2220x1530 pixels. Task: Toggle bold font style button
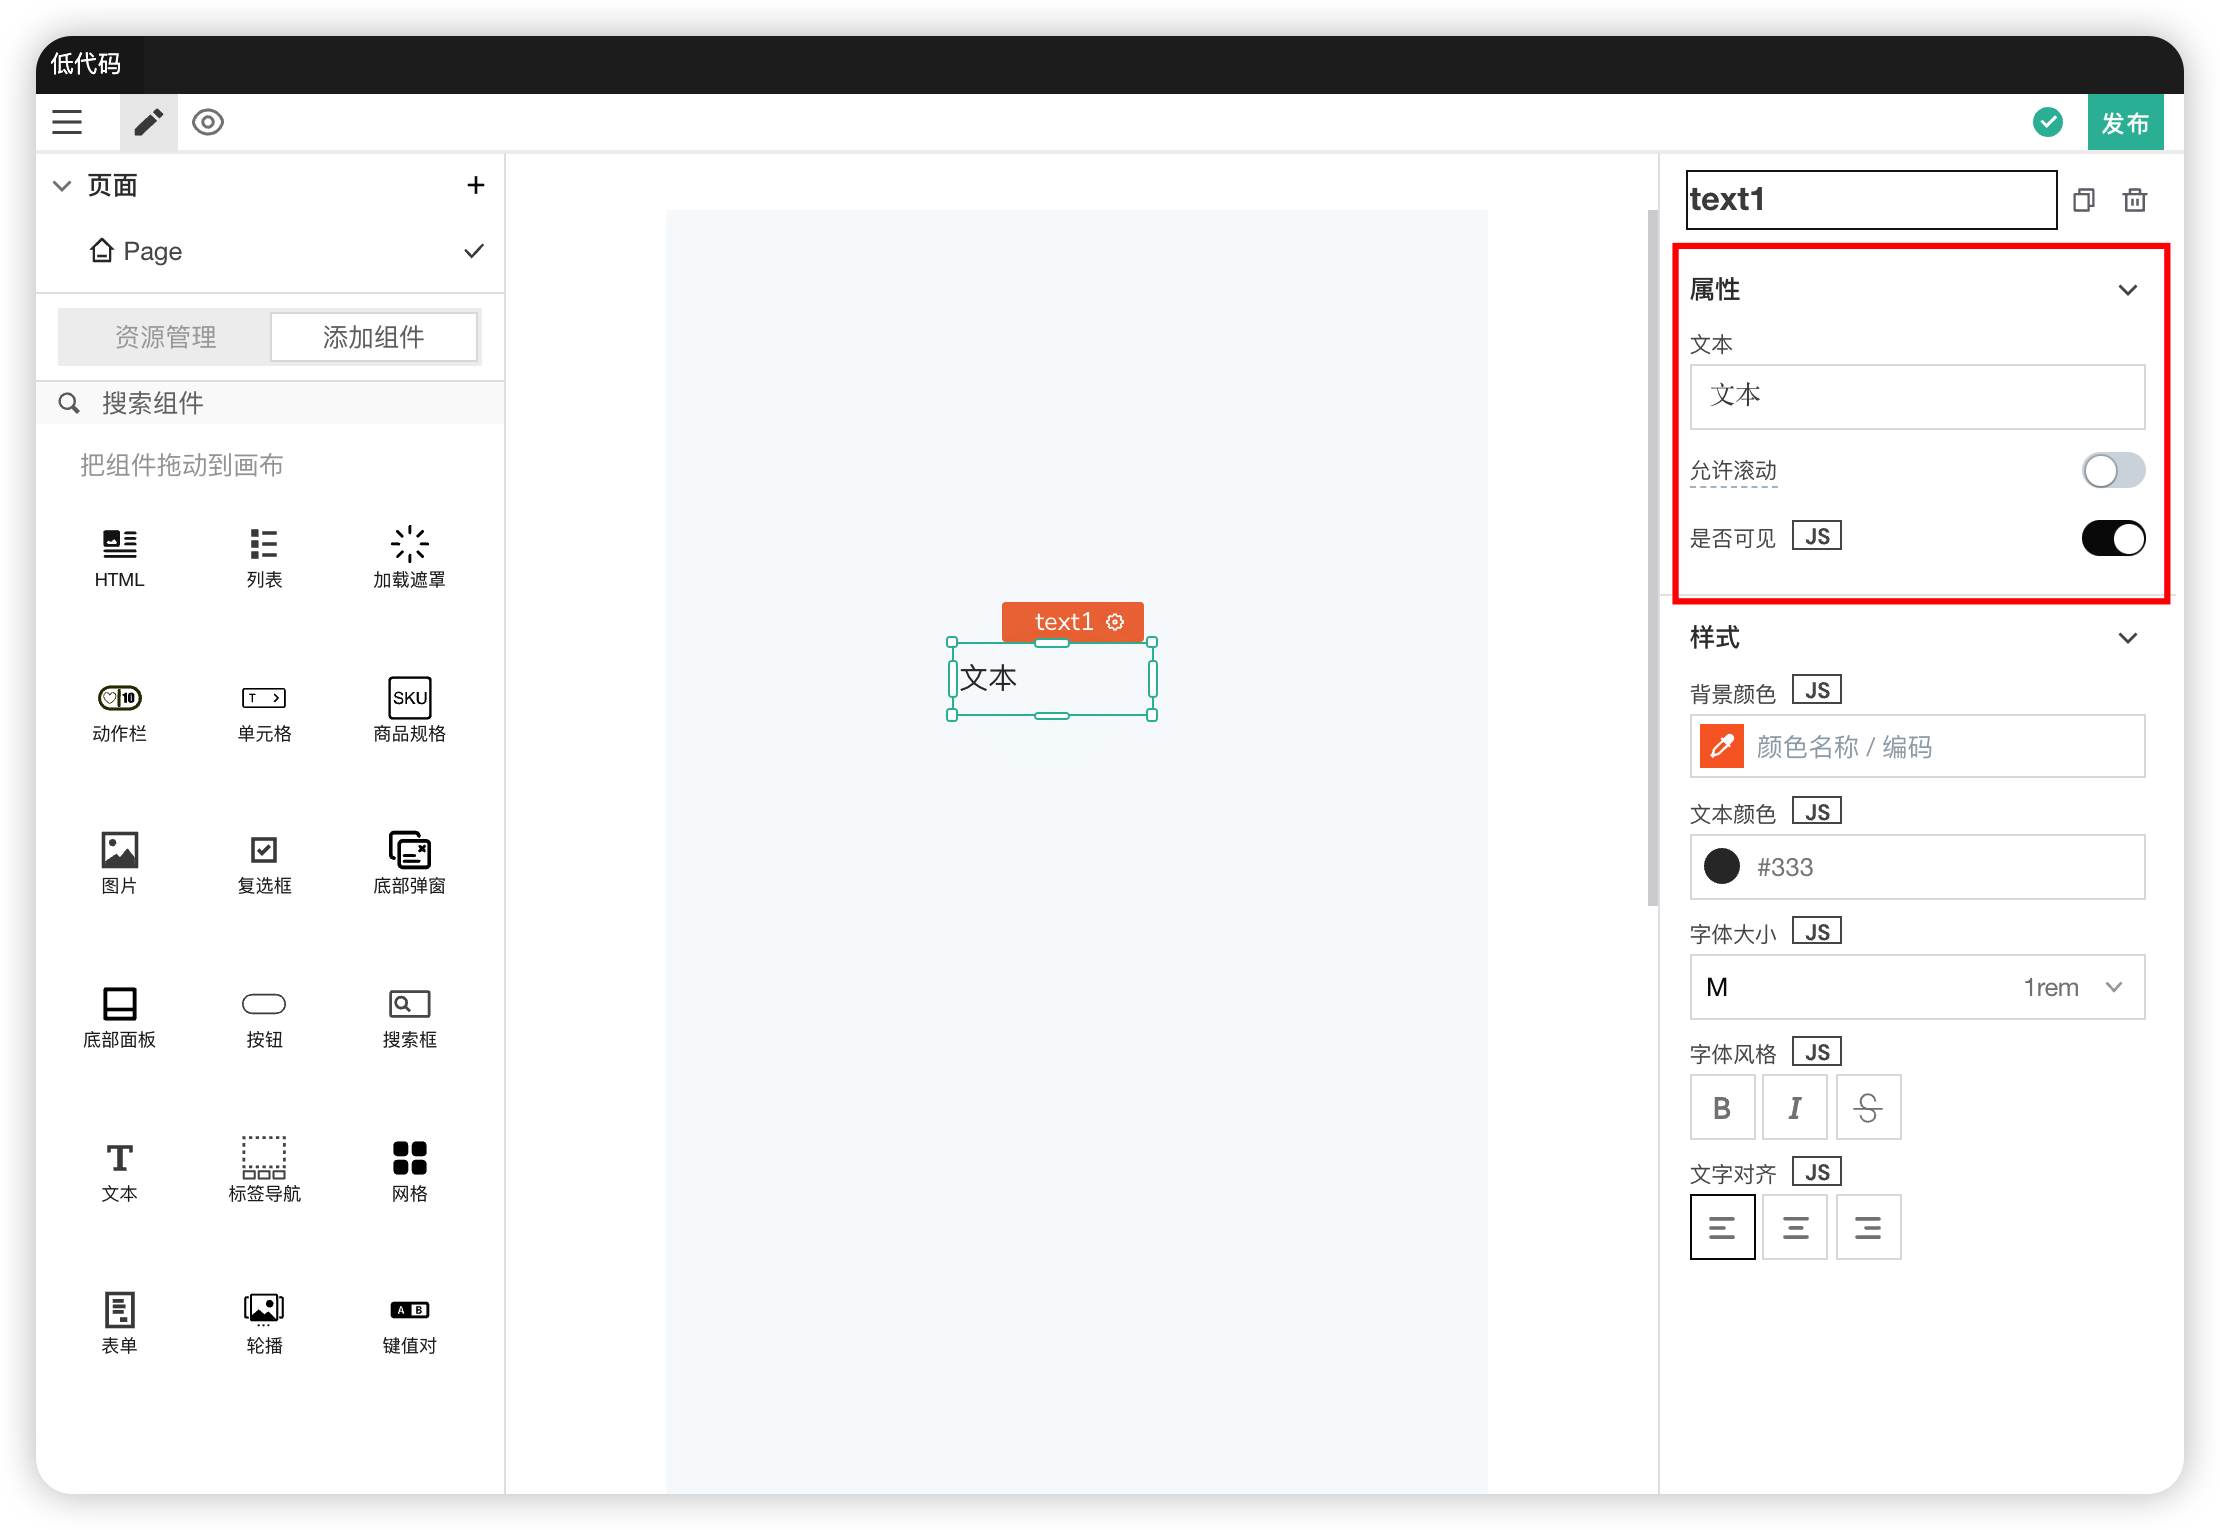pyautogui.click(x=1722, y=1107)
